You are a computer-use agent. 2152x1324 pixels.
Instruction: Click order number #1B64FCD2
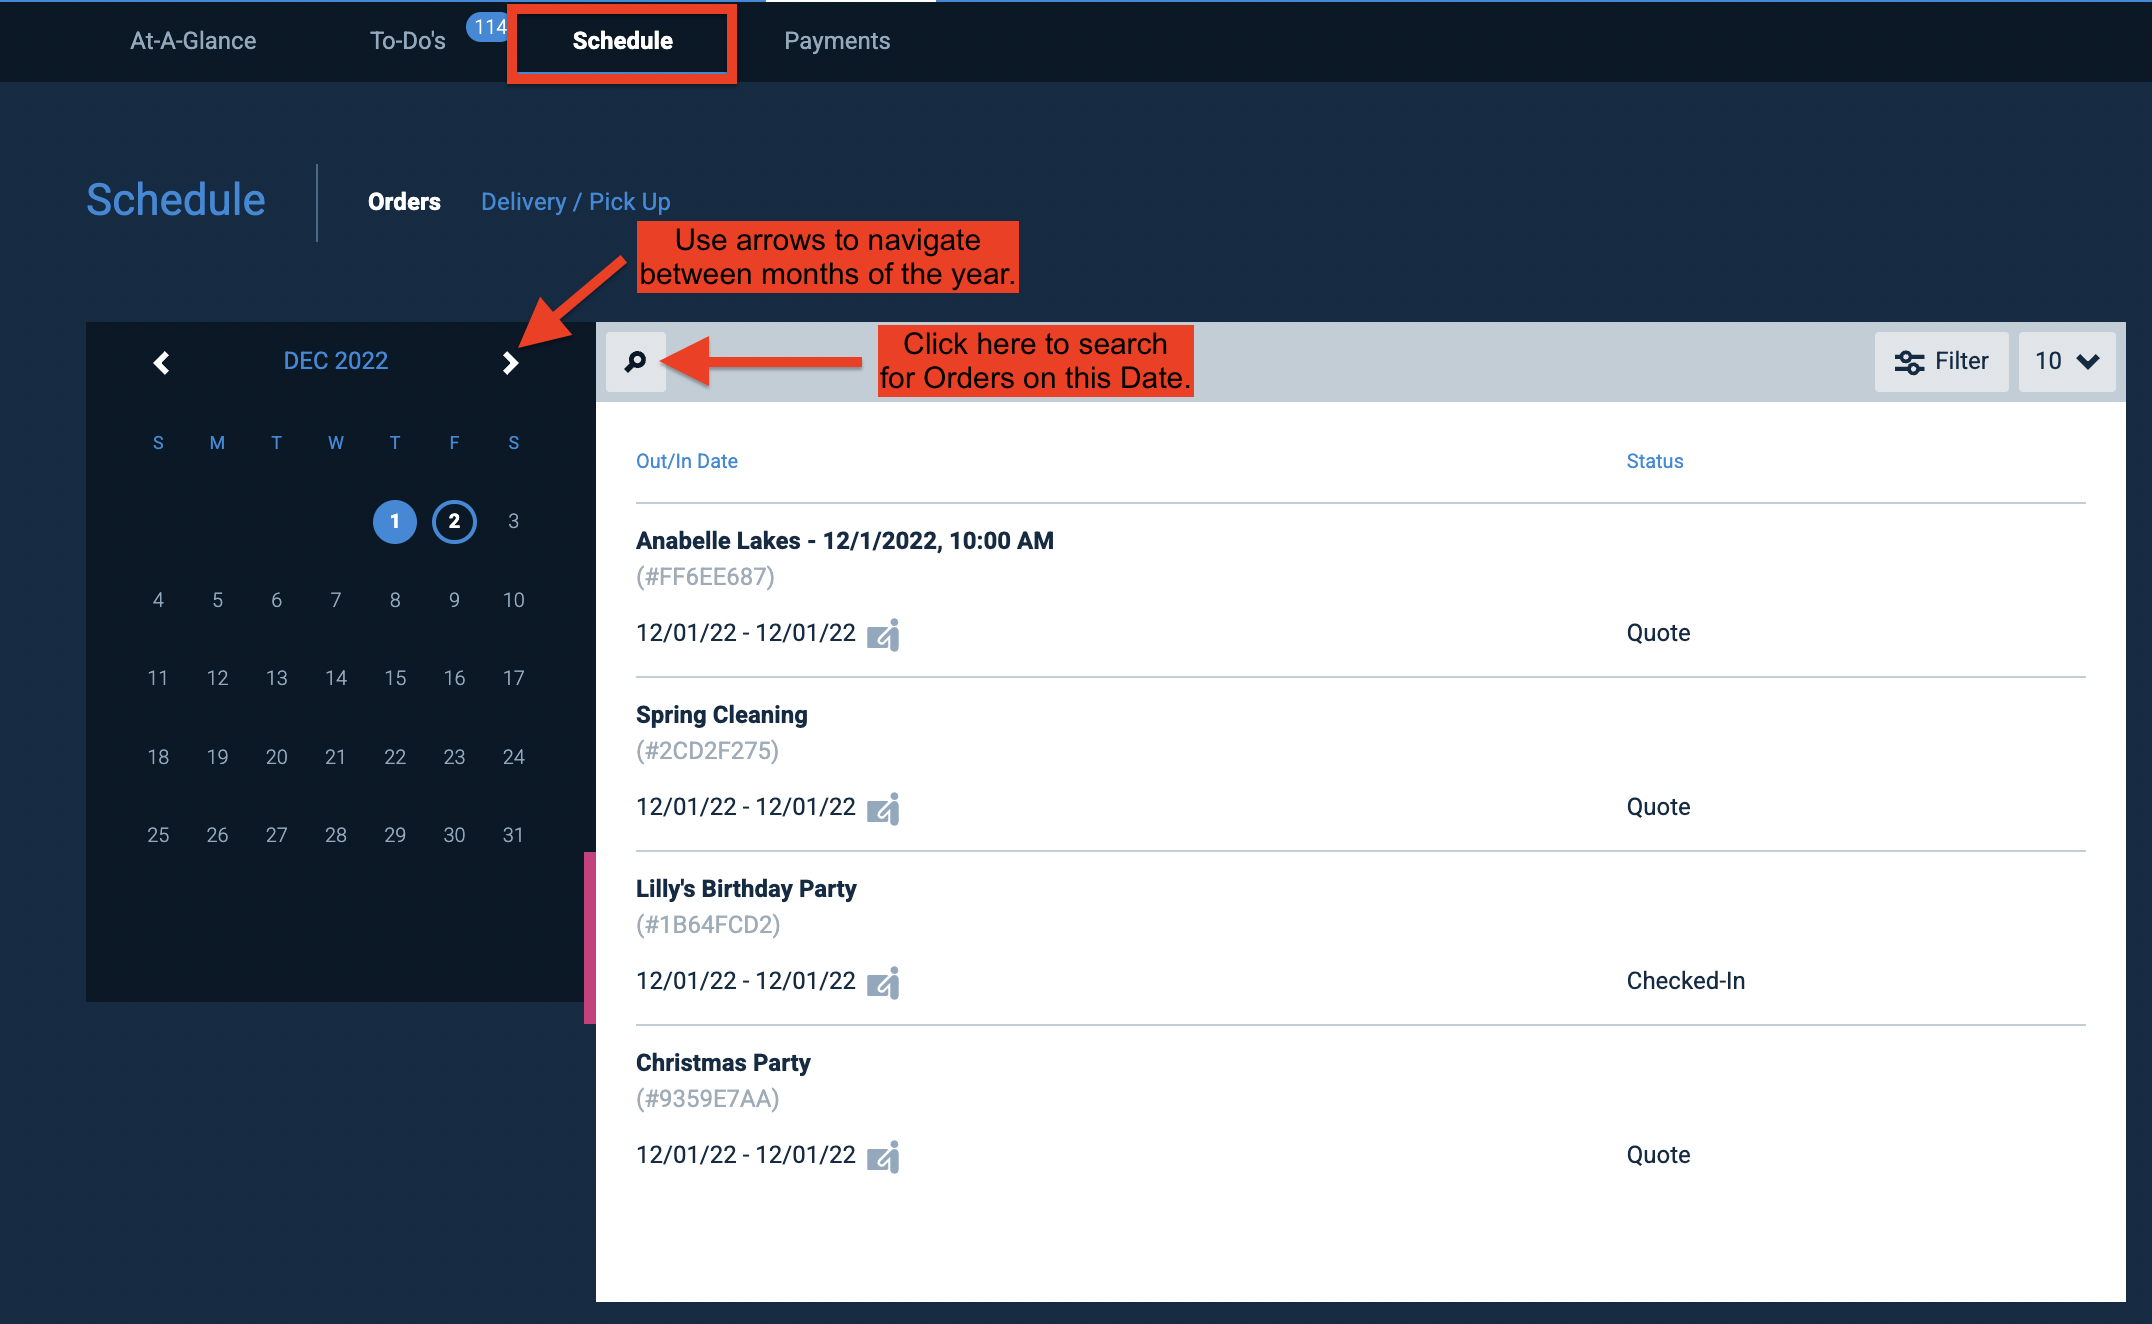(x=708, y=925)
